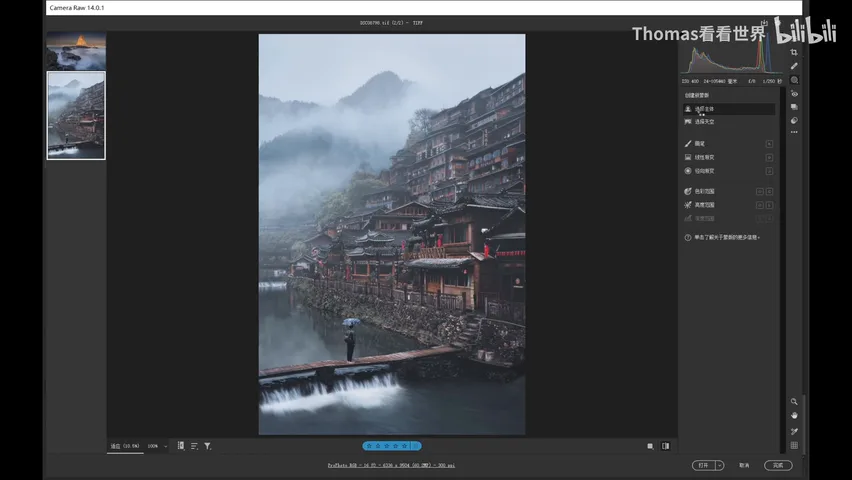Open the filmstrip filter funnel icon
852x480 pixels.
pos(208,446)
